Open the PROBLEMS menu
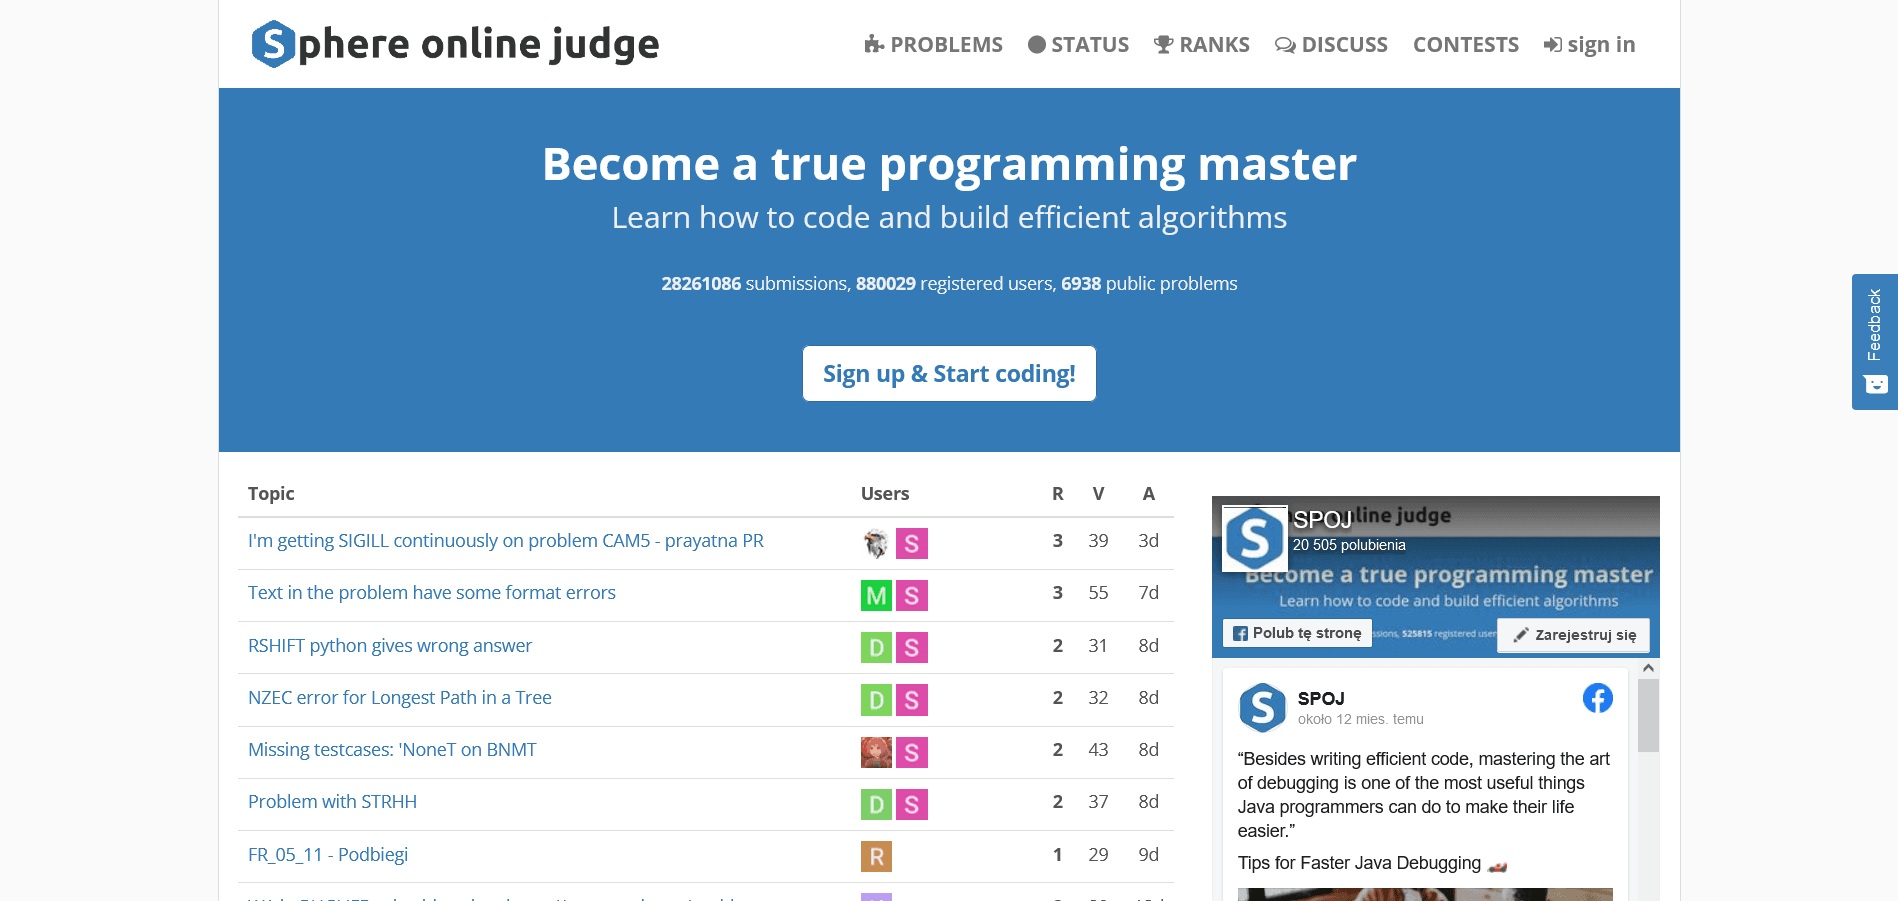This screenshot has height=901, width=1898. (x=933, y=45)
